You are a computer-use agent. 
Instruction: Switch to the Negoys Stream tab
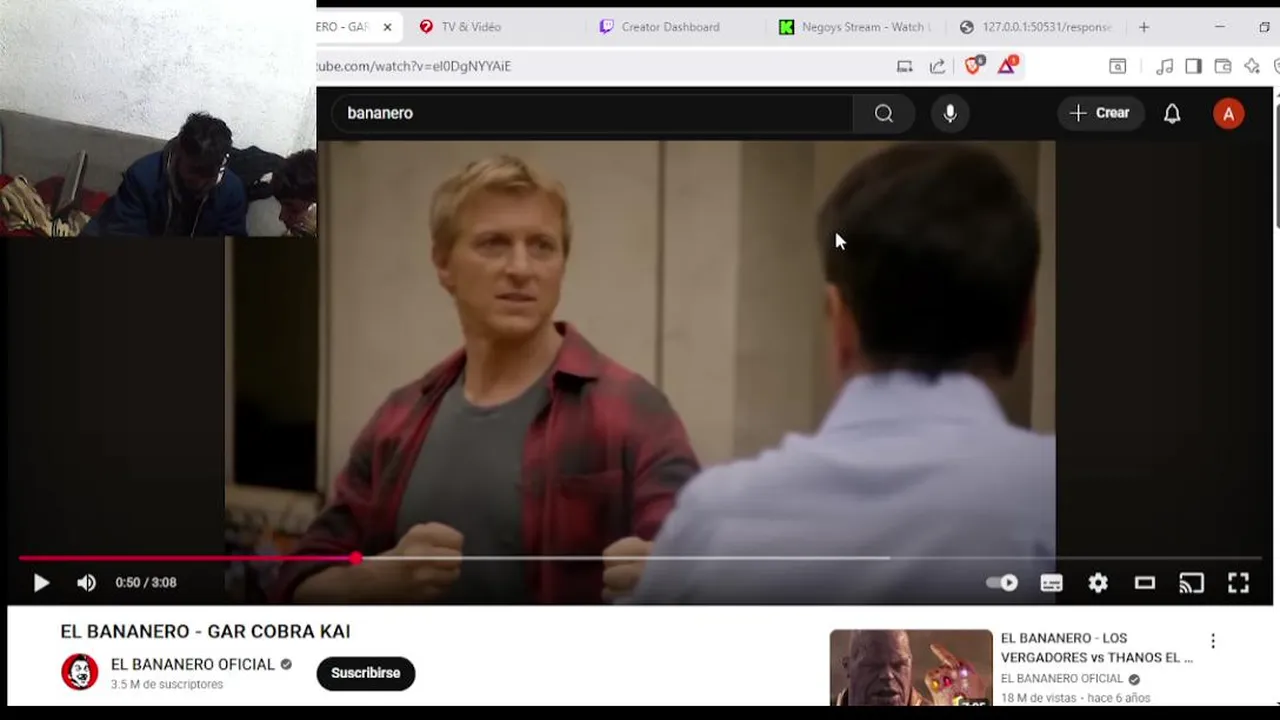pos(866,27)
